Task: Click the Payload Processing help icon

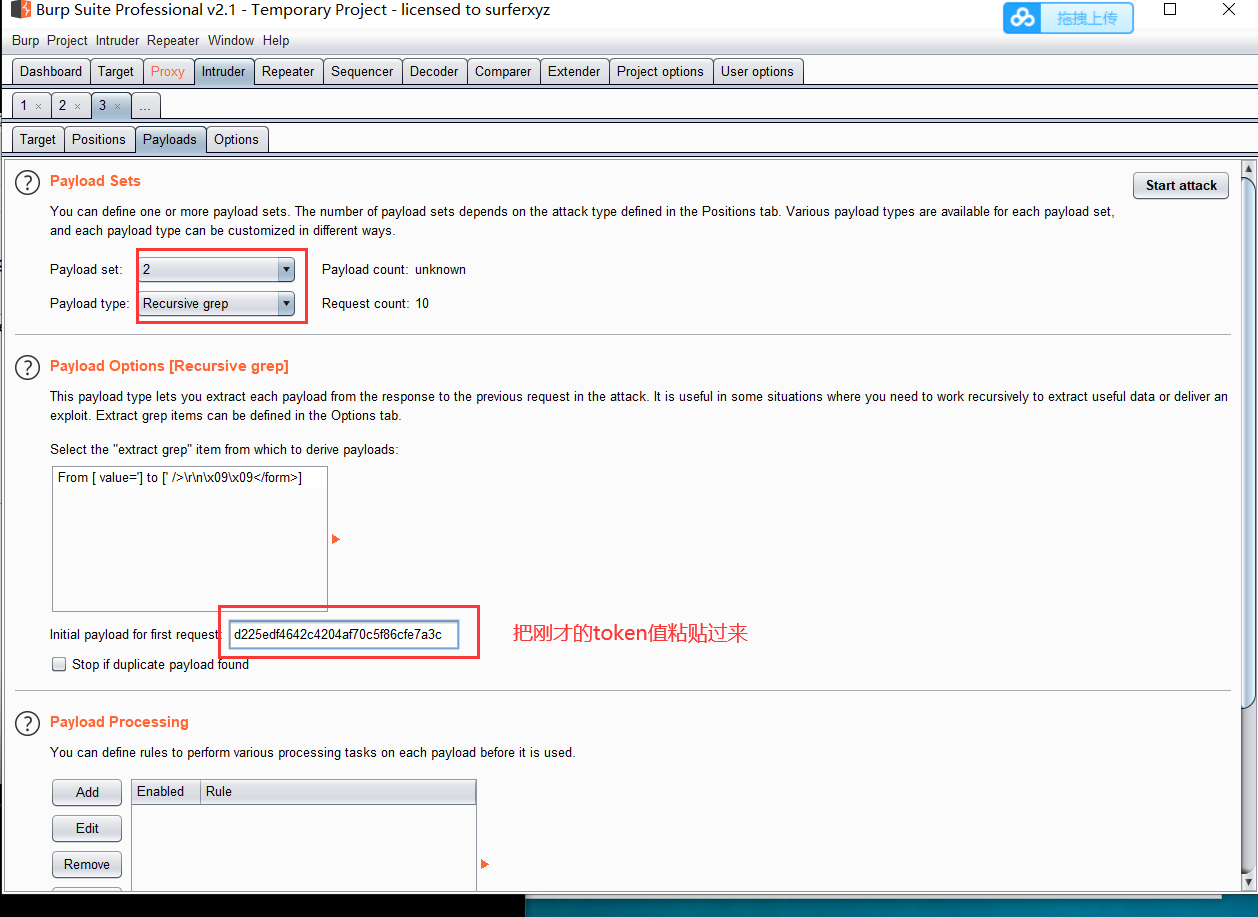Action: point(27,723)
